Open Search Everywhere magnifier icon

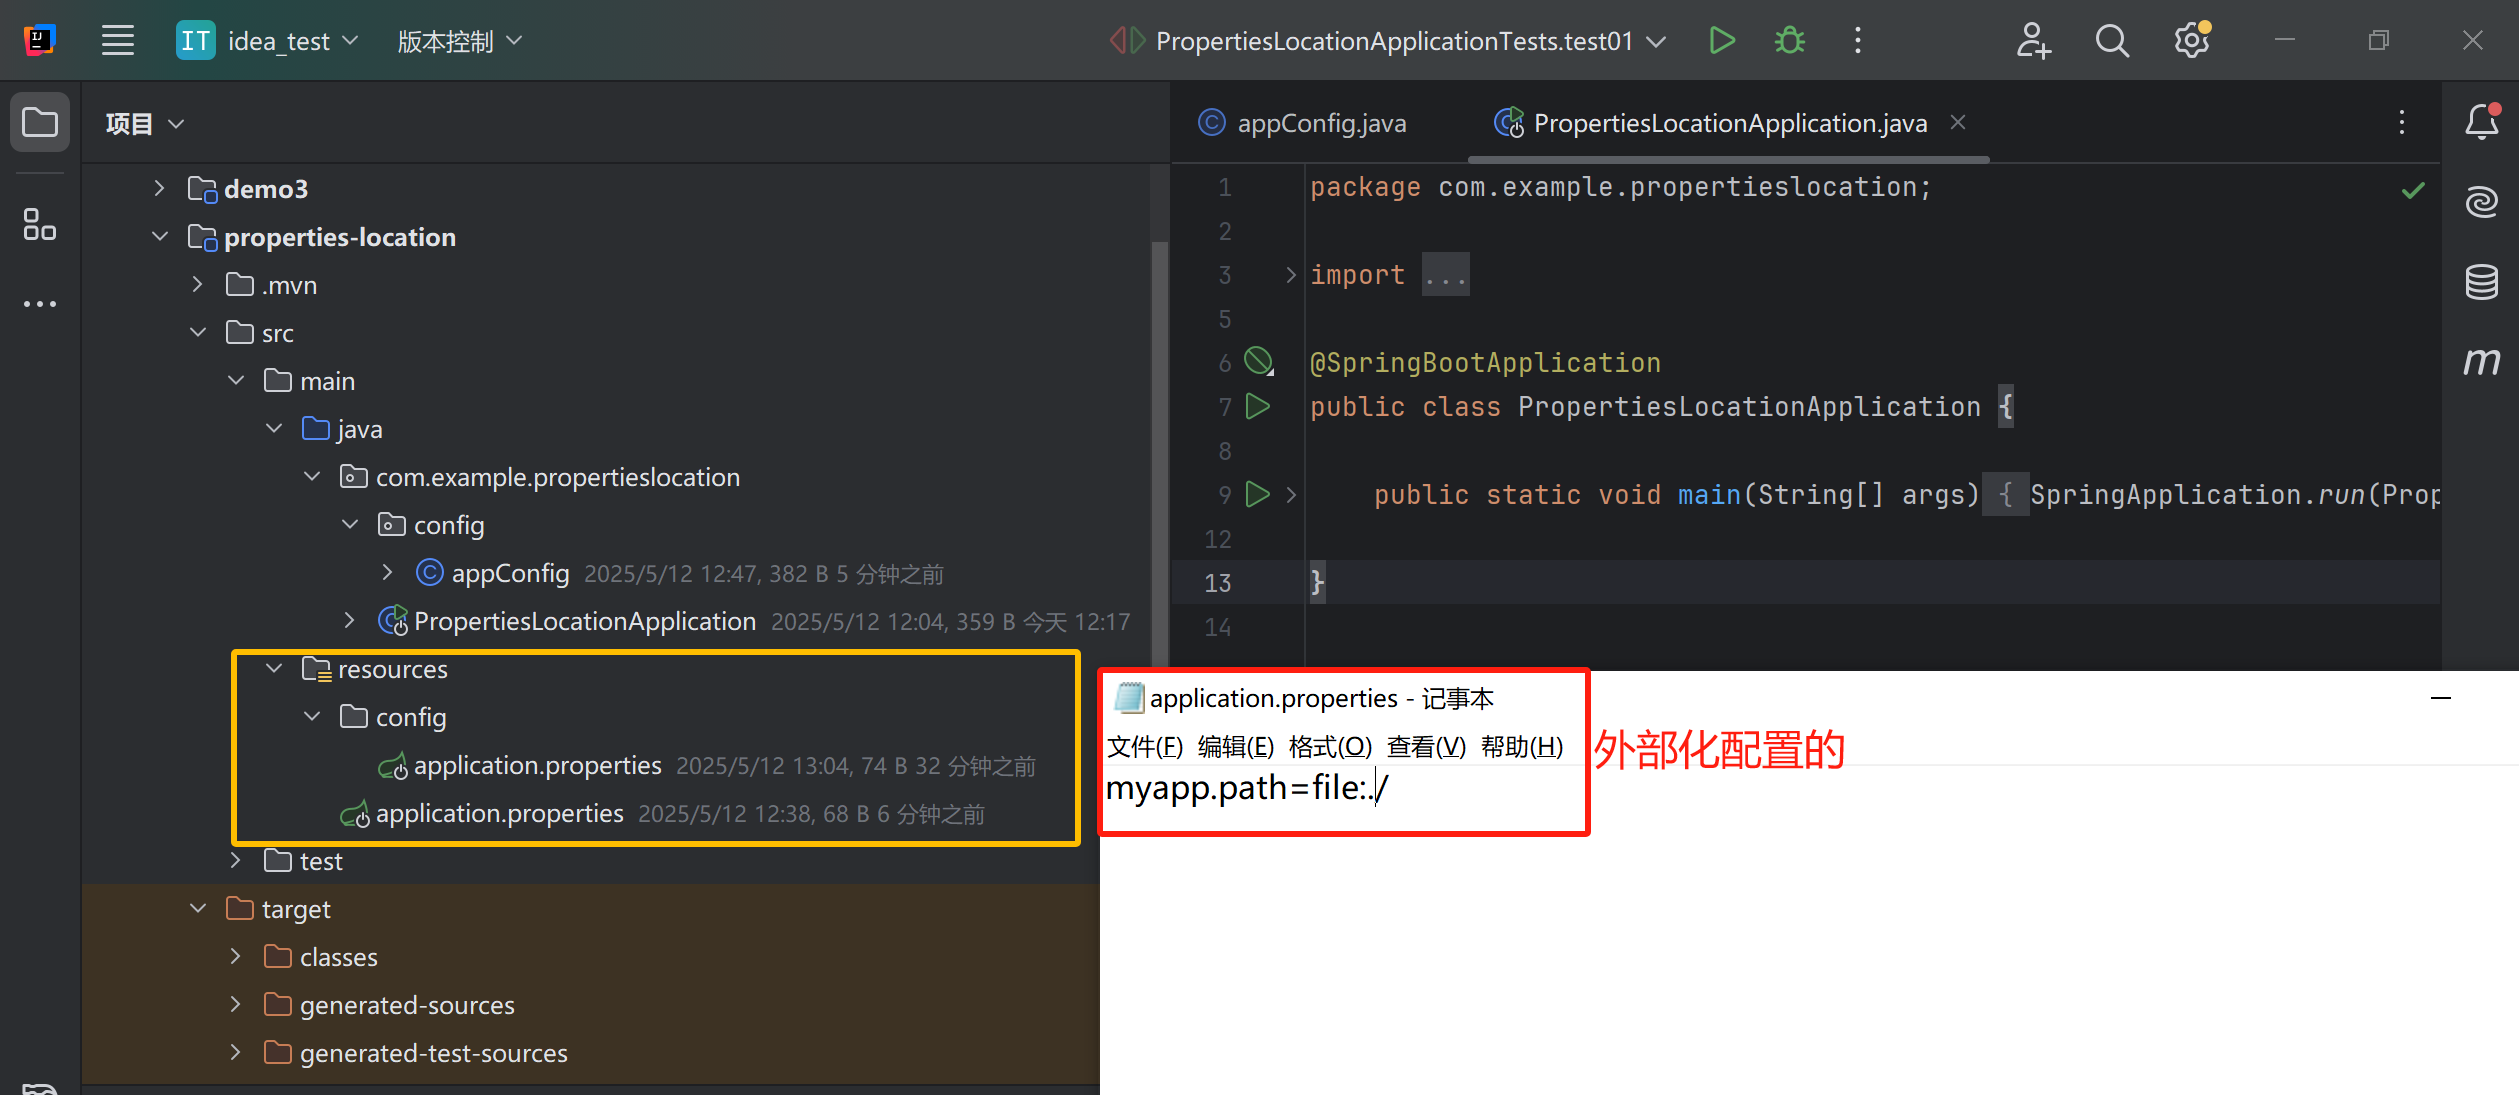pos(2111,41)
